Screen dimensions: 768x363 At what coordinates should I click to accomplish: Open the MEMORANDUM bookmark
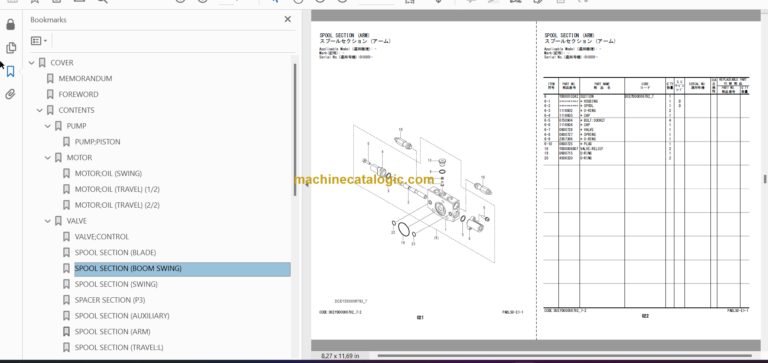click(x=85, y=78)
